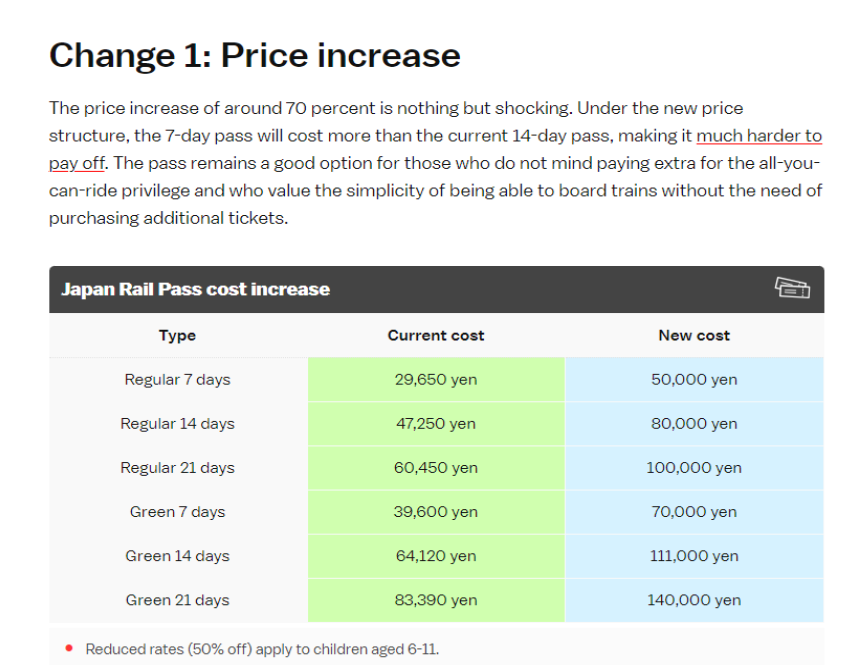Click the 83,390 yen current cost cell

[436, 600]
